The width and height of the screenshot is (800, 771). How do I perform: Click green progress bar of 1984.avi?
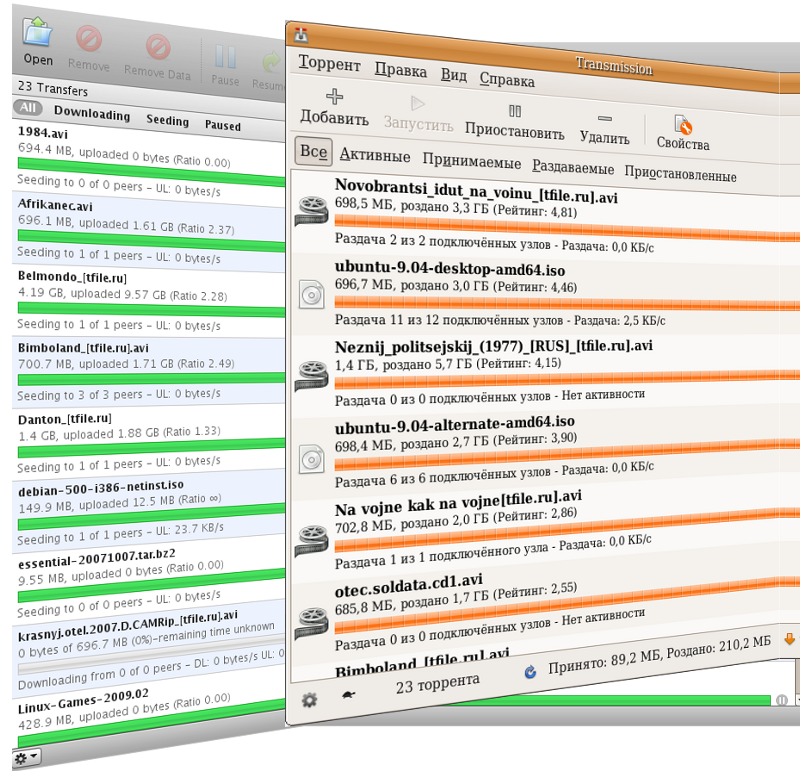152,172
